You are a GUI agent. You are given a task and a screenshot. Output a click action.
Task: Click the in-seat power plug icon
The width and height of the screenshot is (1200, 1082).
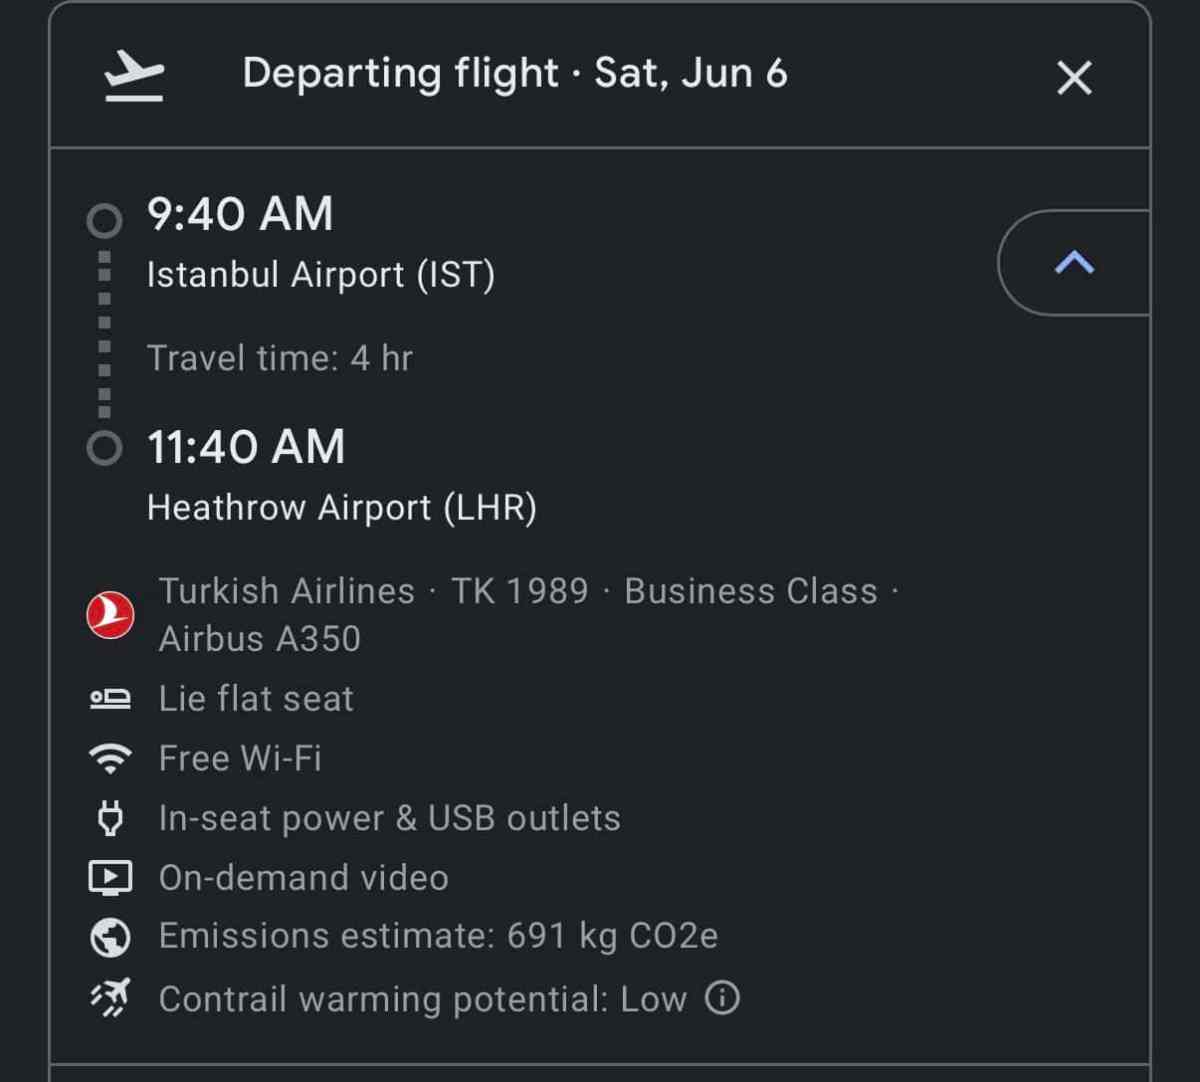(x=110, y=818)
